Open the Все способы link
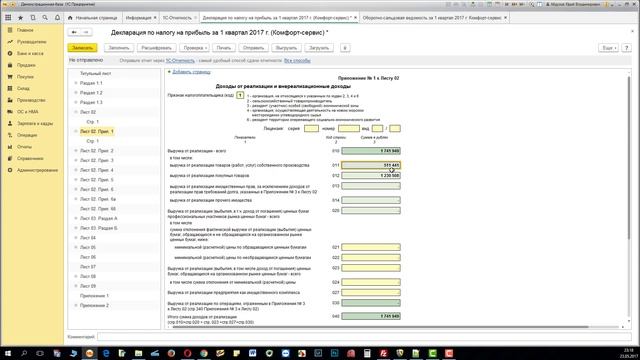The image size is (640, 360). tap(297, 60)
